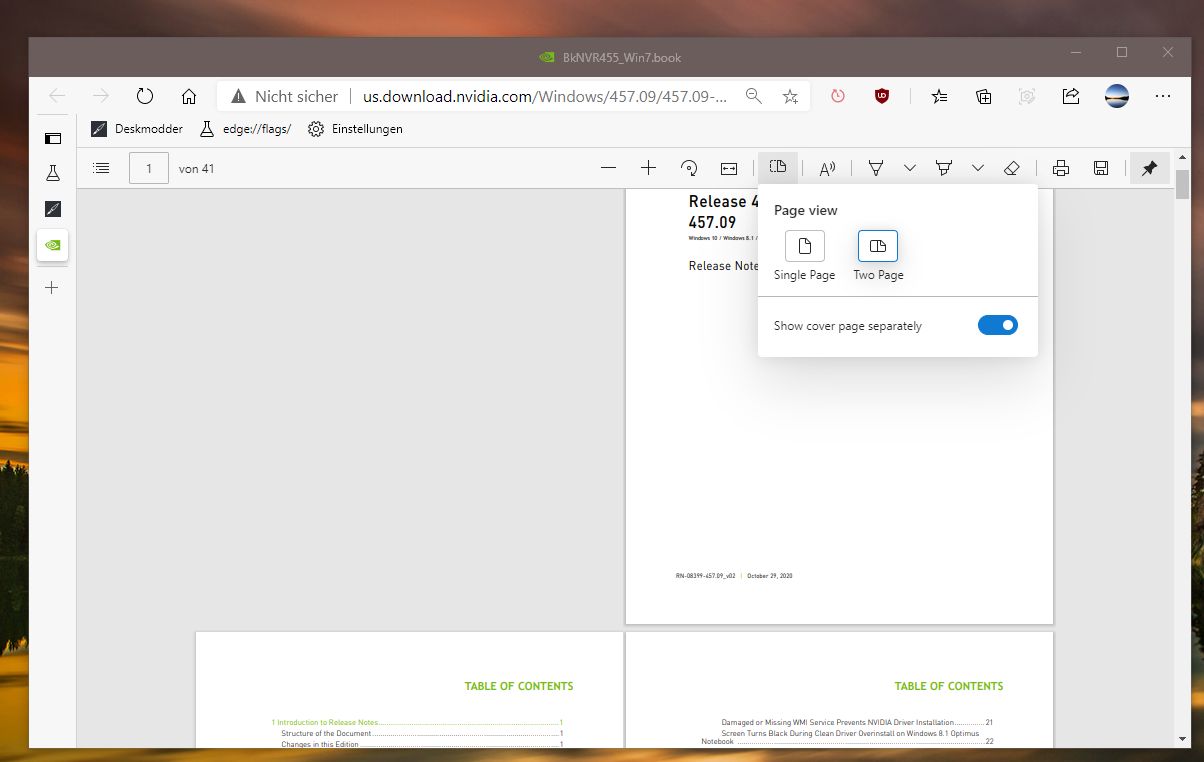
Task: Open Damaged or Missing WMI Service entry
Action: (857, 722)
